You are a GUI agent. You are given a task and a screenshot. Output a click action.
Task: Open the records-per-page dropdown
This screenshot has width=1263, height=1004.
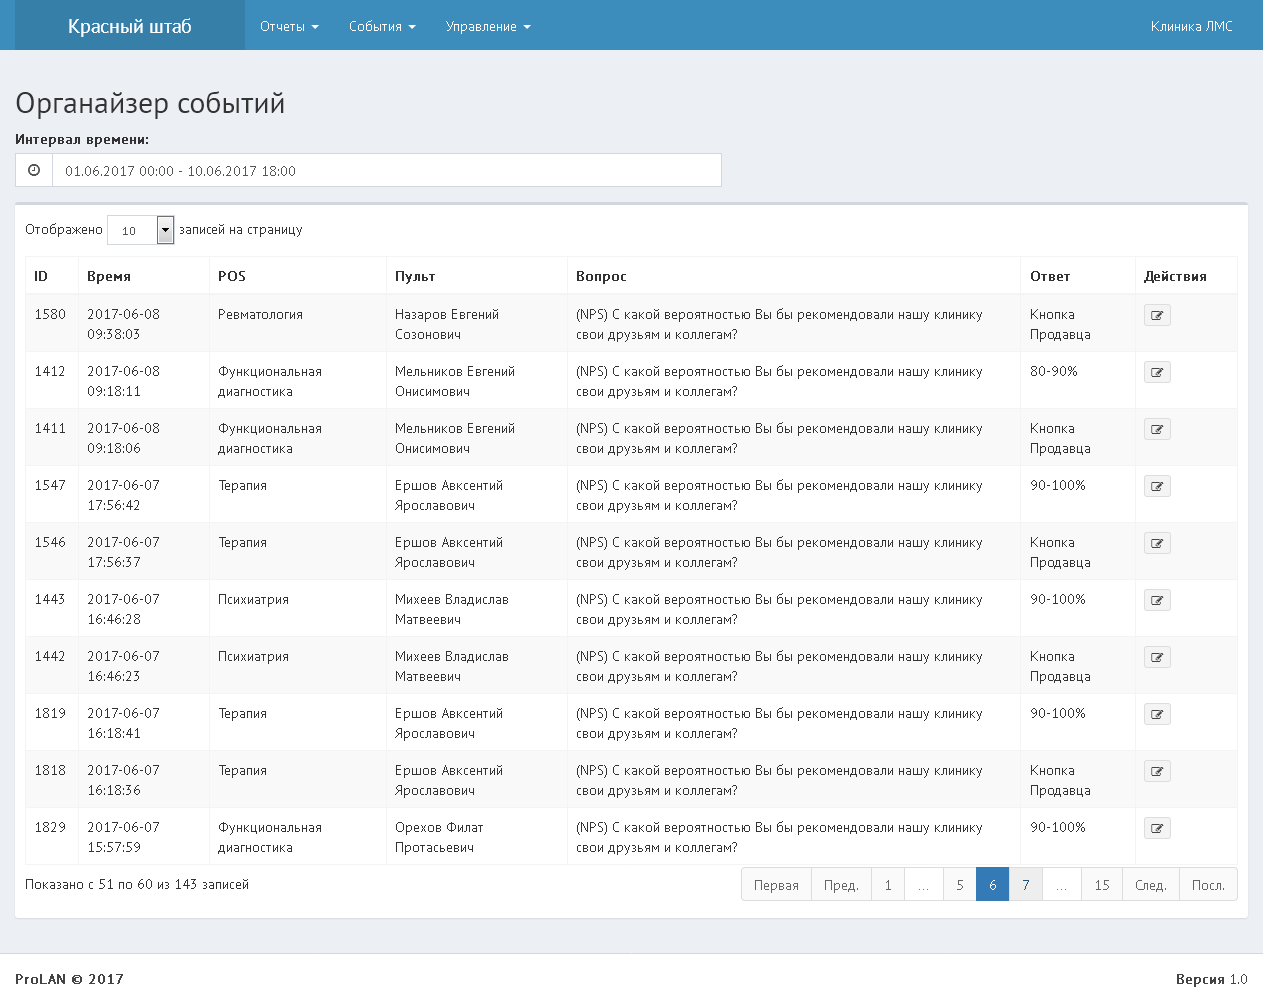pos(141,230)
